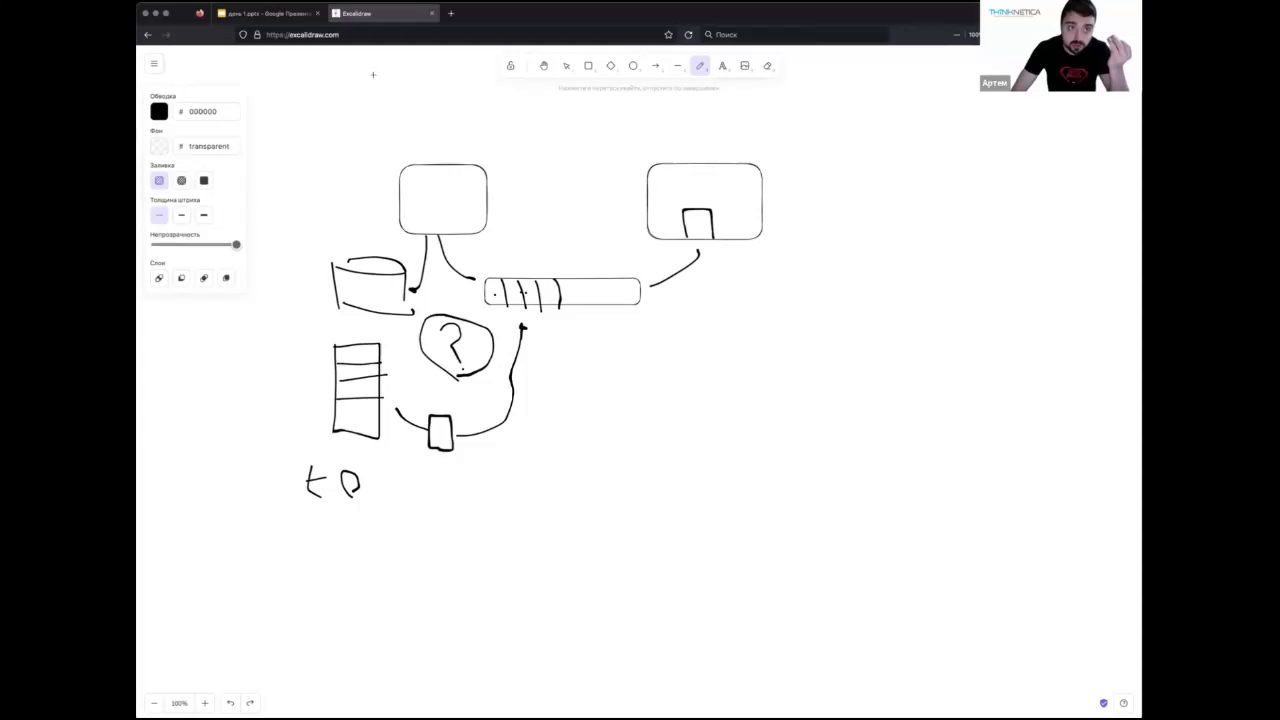Toggle the keep-tool-active lock
This screenshot has height=720, width=1280.
(510, 66)
